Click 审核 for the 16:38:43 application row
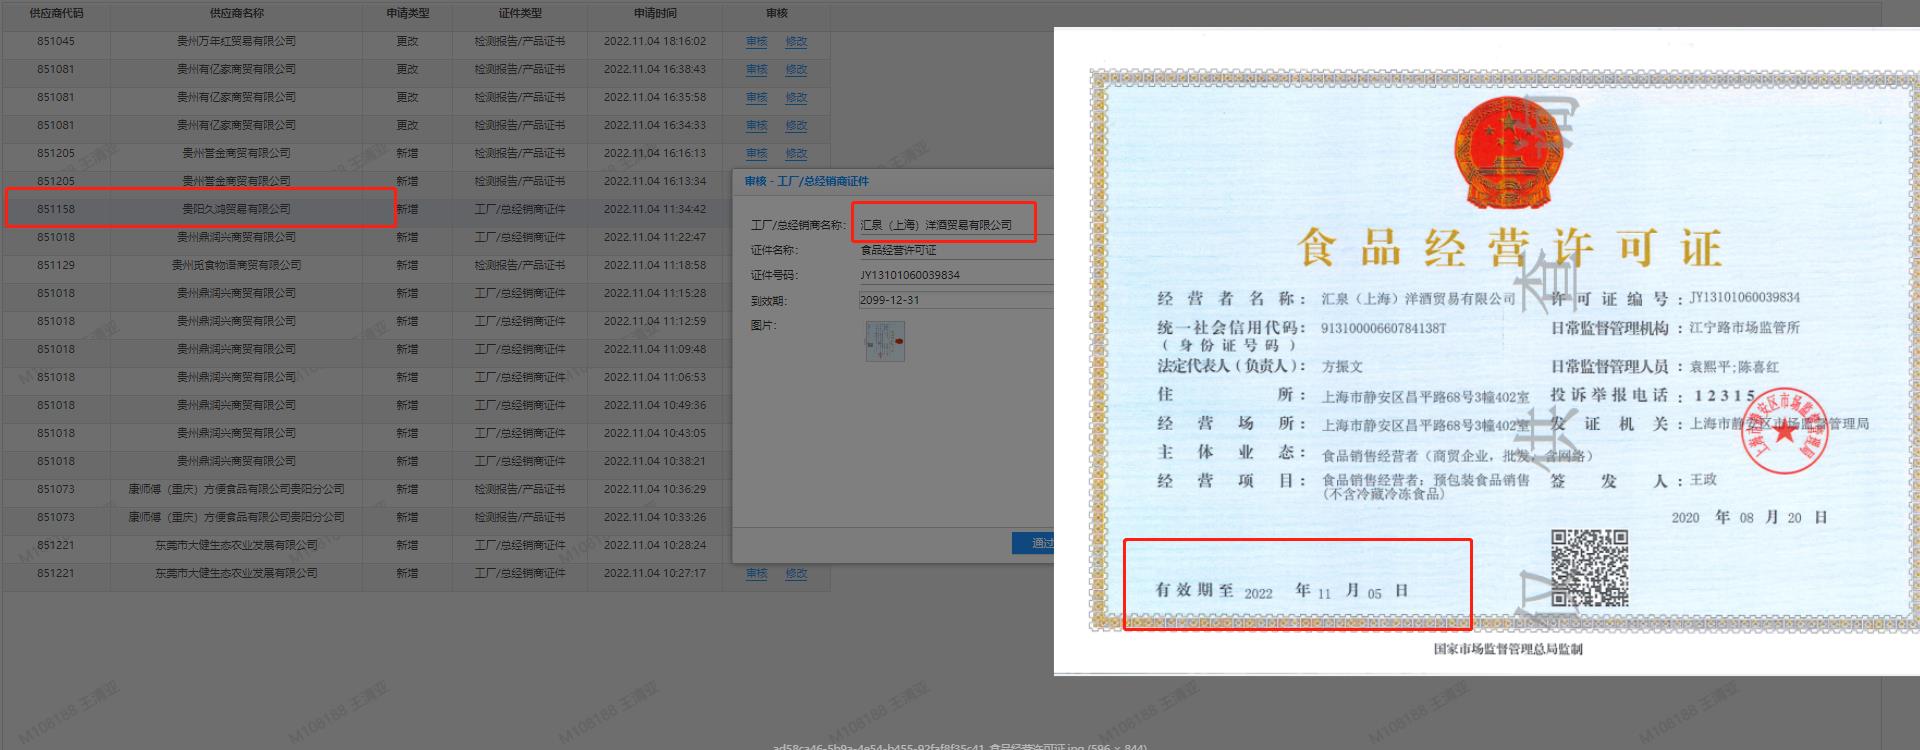This screenshot has width=1920, height=750. [756, 70]
